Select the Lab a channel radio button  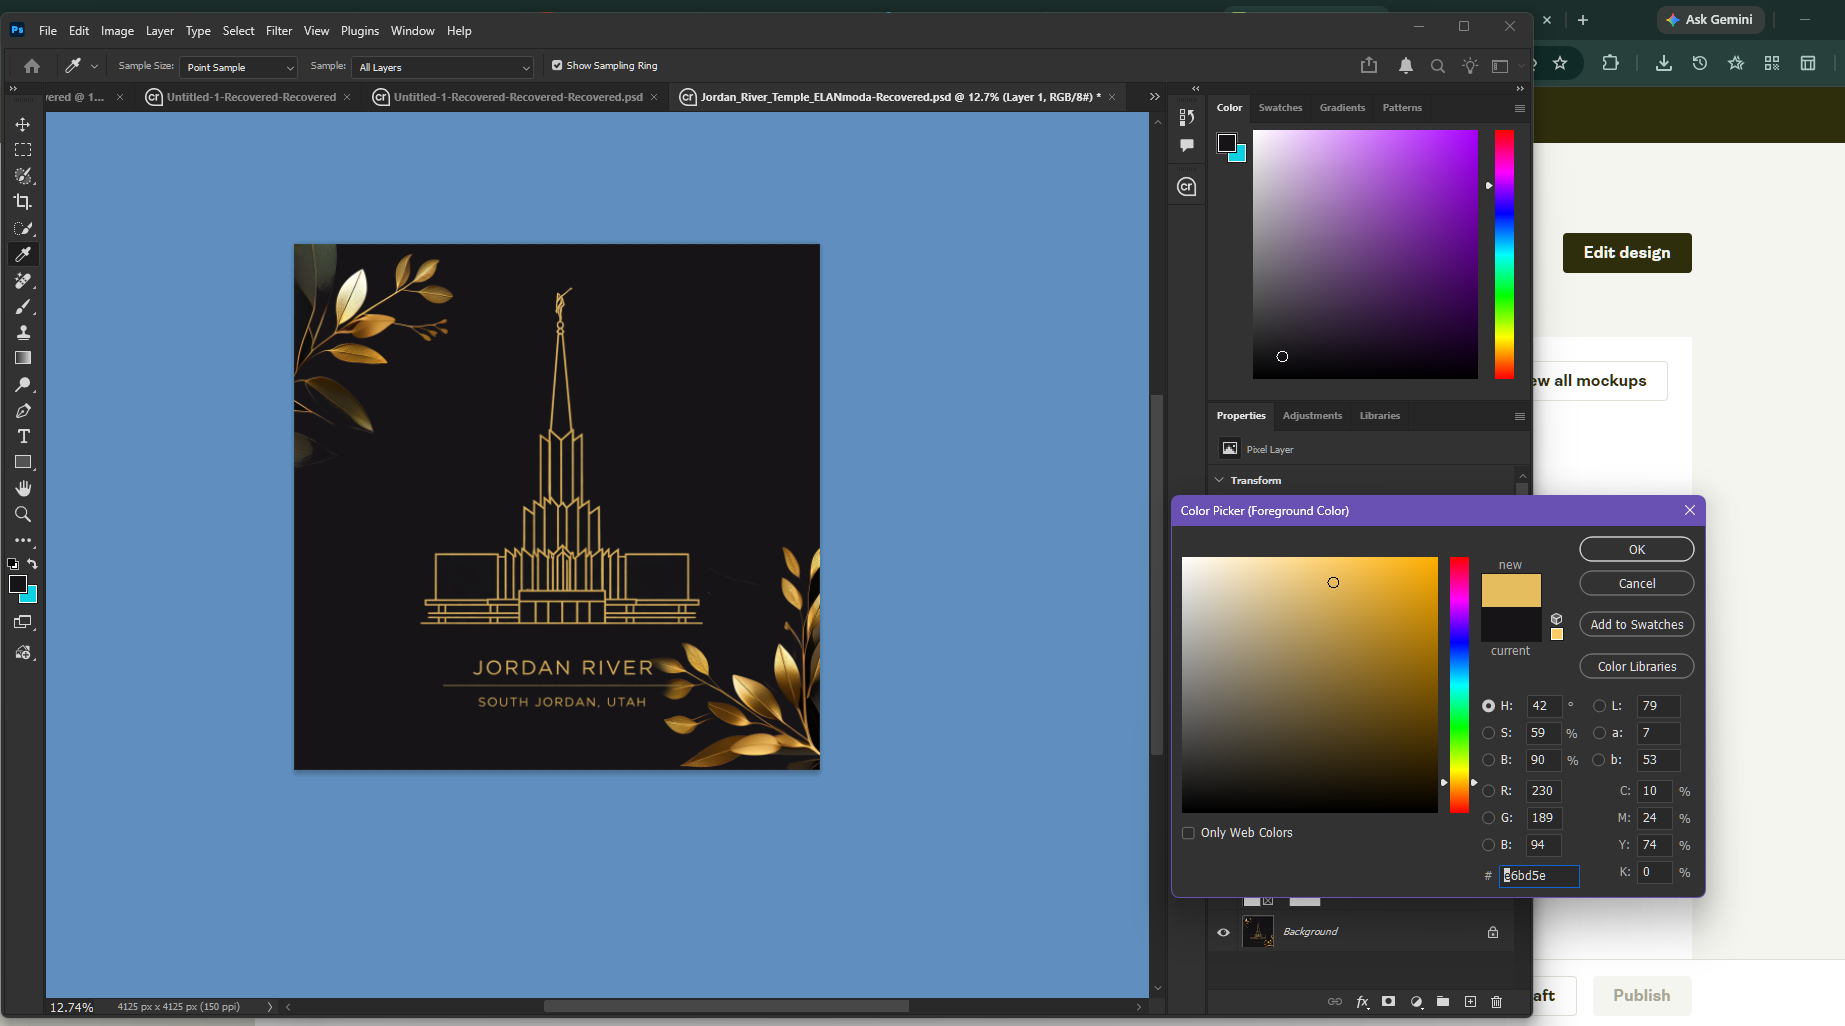[x=1599, y=733]
